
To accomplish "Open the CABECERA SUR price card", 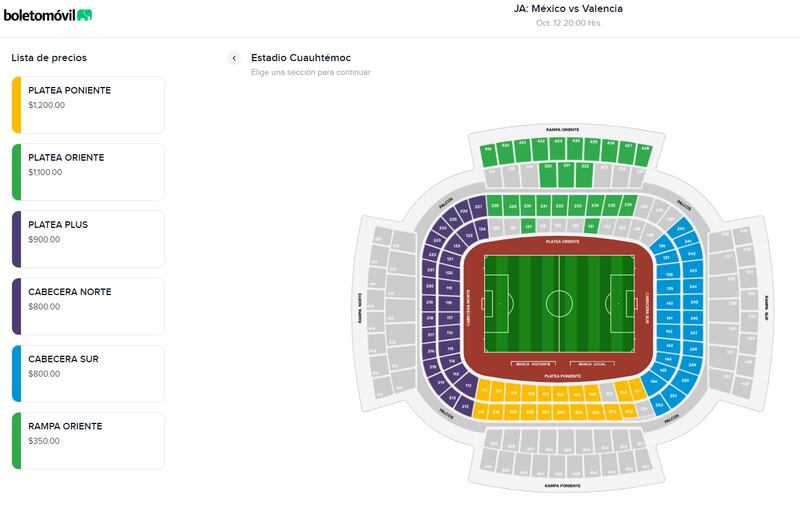I will coord(88,373).
